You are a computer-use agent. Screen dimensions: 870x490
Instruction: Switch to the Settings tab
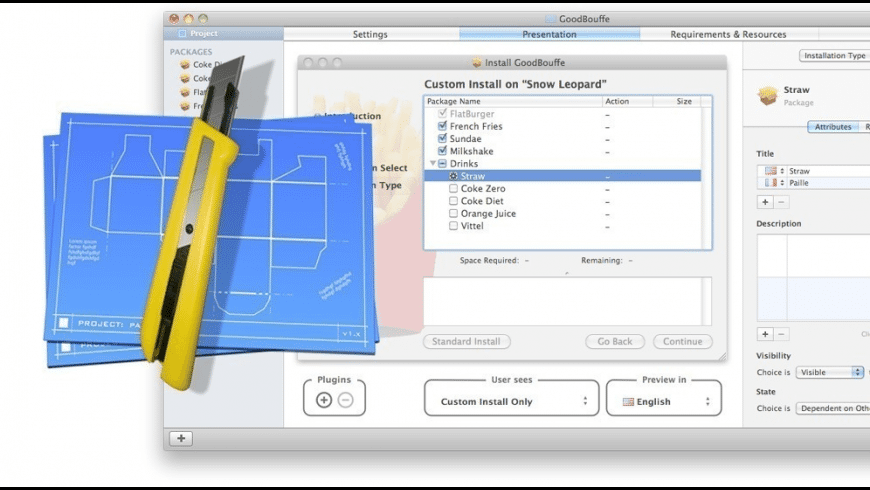pos(370,34)
